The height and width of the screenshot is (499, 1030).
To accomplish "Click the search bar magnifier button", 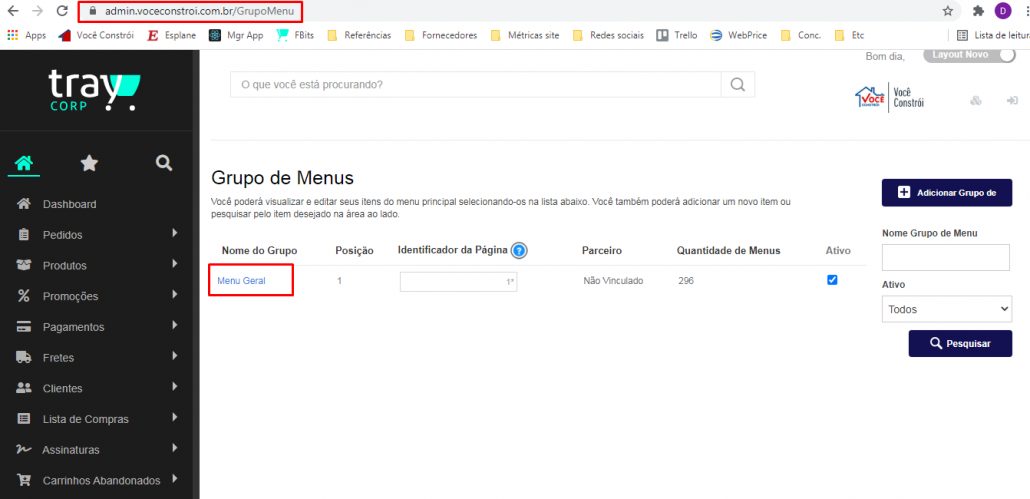I will pyautogui.click(x=737, y=85).
